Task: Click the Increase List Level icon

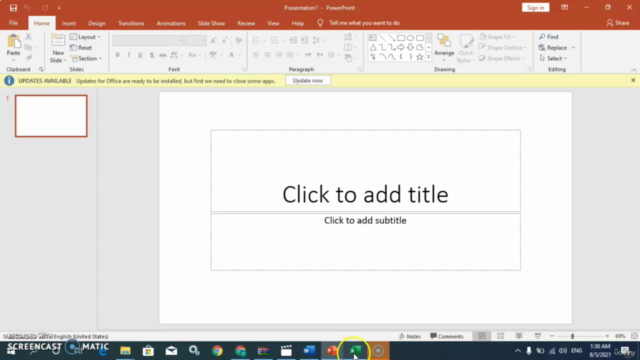Action: point(304,40)
